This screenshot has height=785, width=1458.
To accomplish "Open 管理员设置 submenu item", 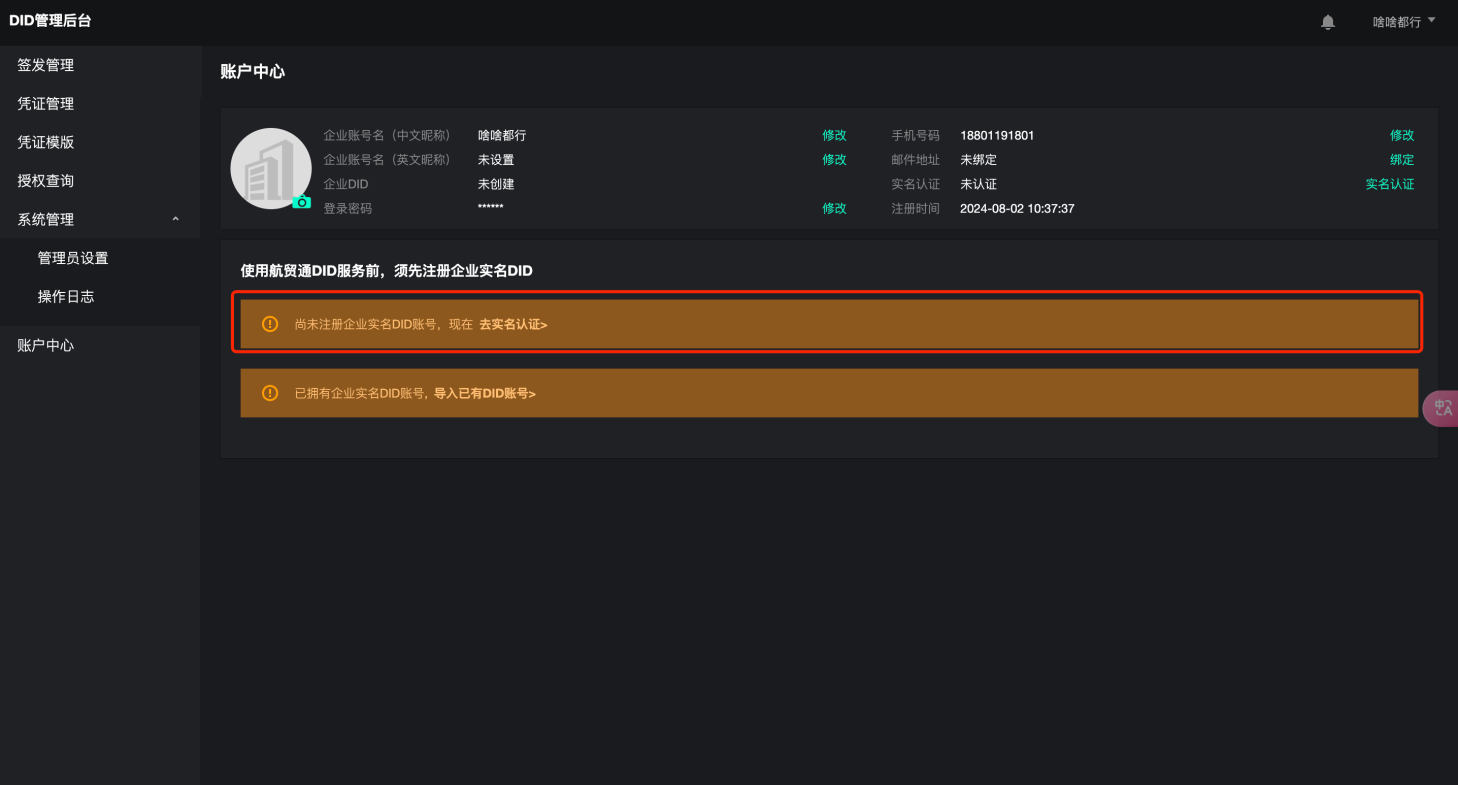I will (x=73, y=258).
